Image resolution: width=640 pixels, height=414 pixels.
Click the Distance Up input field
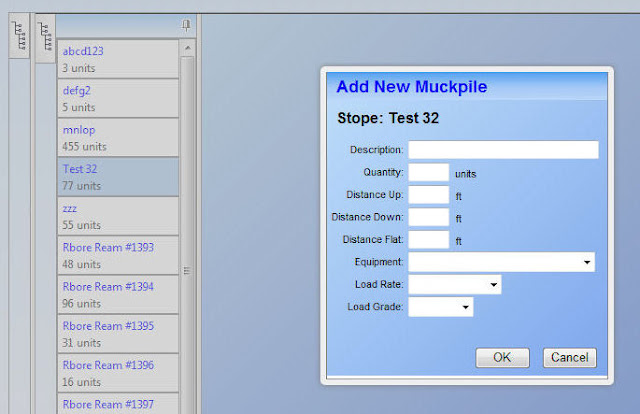coord(429,195)
